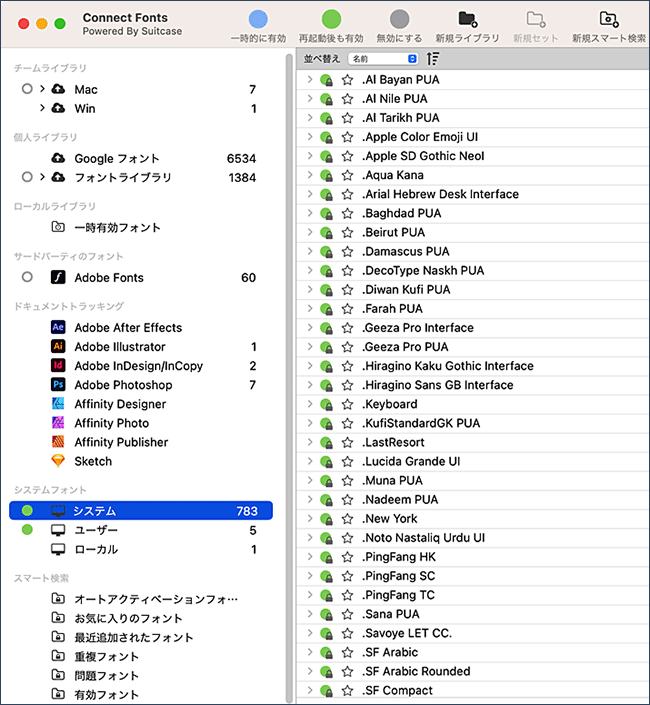Open 有効フォント smart search

point(107,695)
